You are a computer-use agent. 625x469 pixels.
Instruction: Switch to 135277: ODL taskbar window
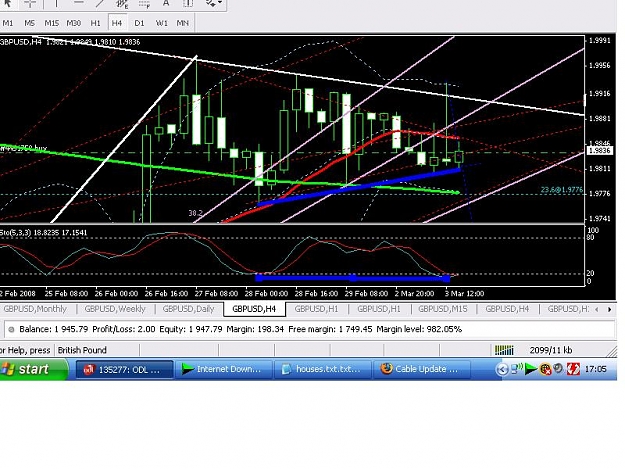[124, 369]
